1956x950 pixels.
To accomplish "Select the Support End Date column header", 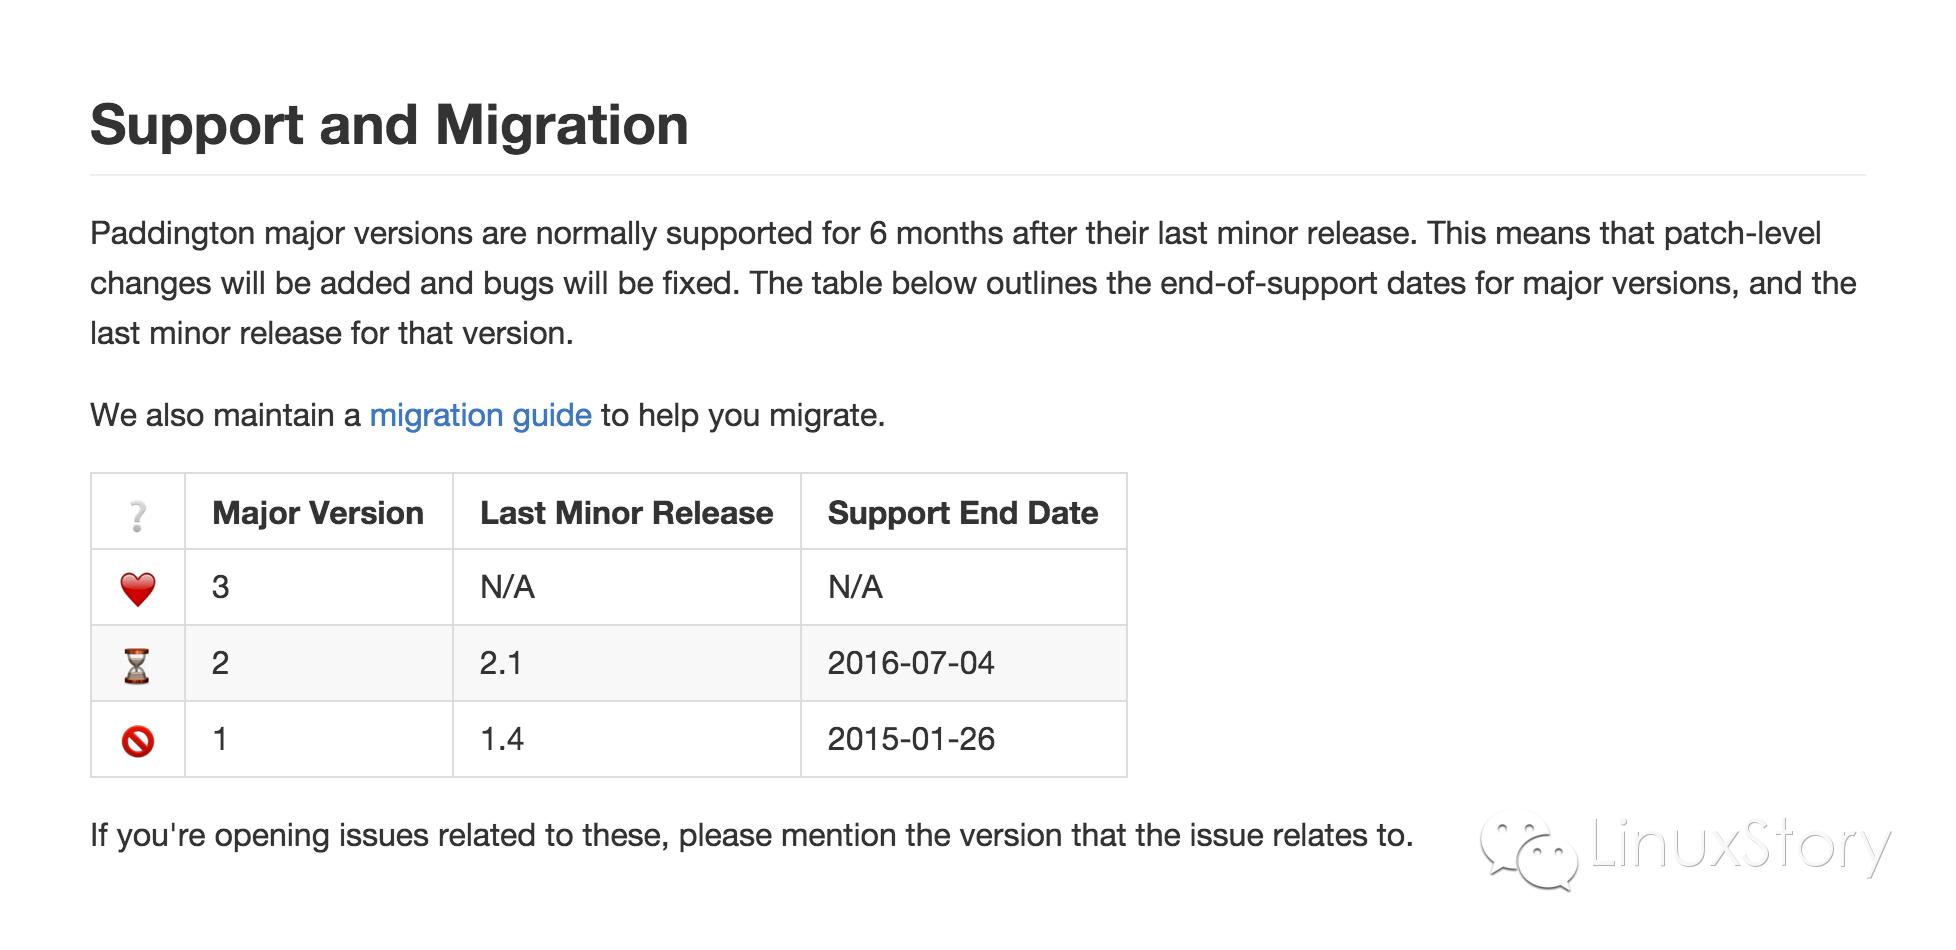I will click(x=962, y=513).
